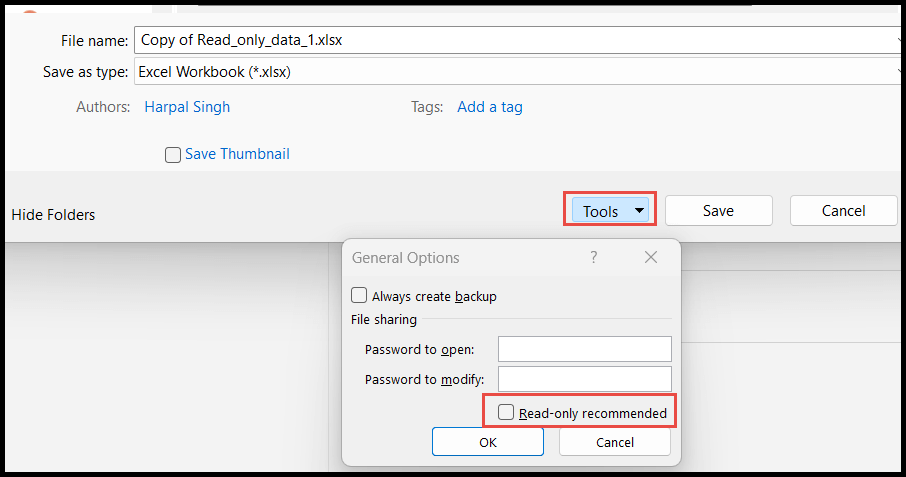Image resolution: width=906 pixels, height=477 pixels.
Task: Select Hide Folders option
Action: coord(53,215)
